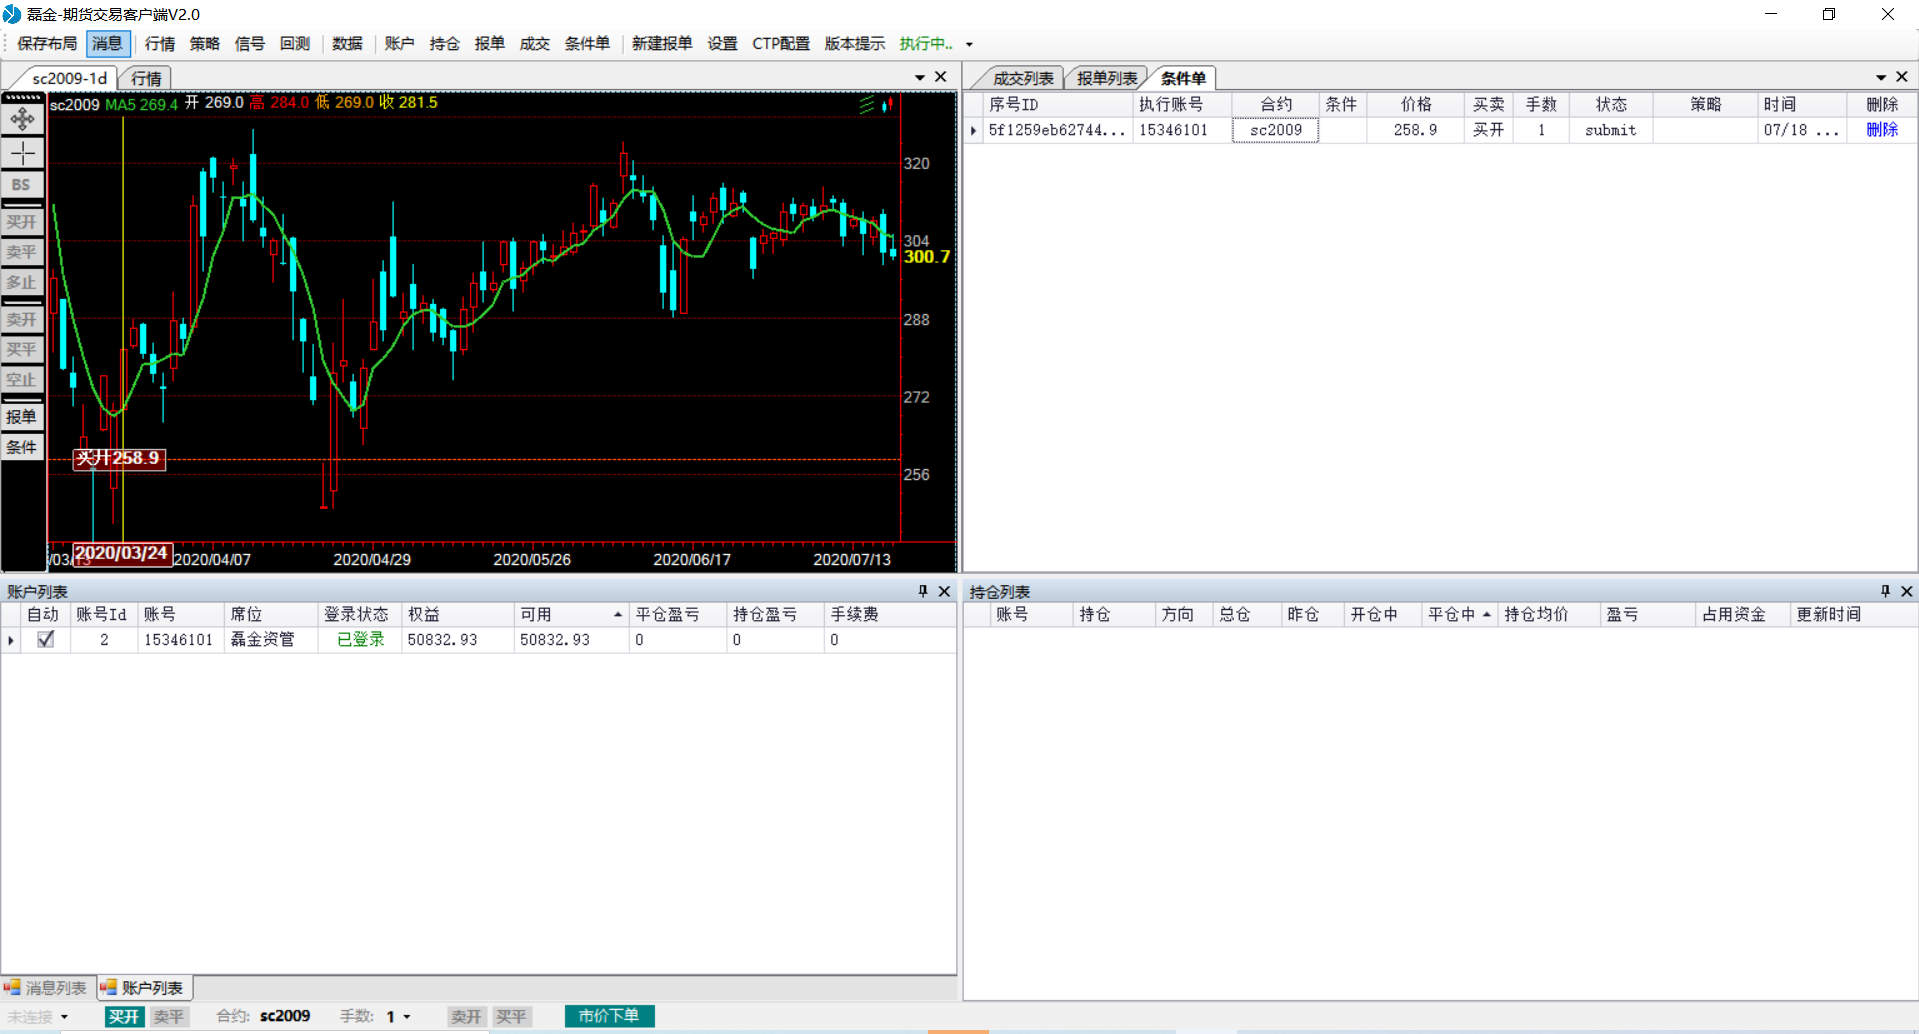
Task: Click 卖平 in the chart side toolbar
Action: 22,252
